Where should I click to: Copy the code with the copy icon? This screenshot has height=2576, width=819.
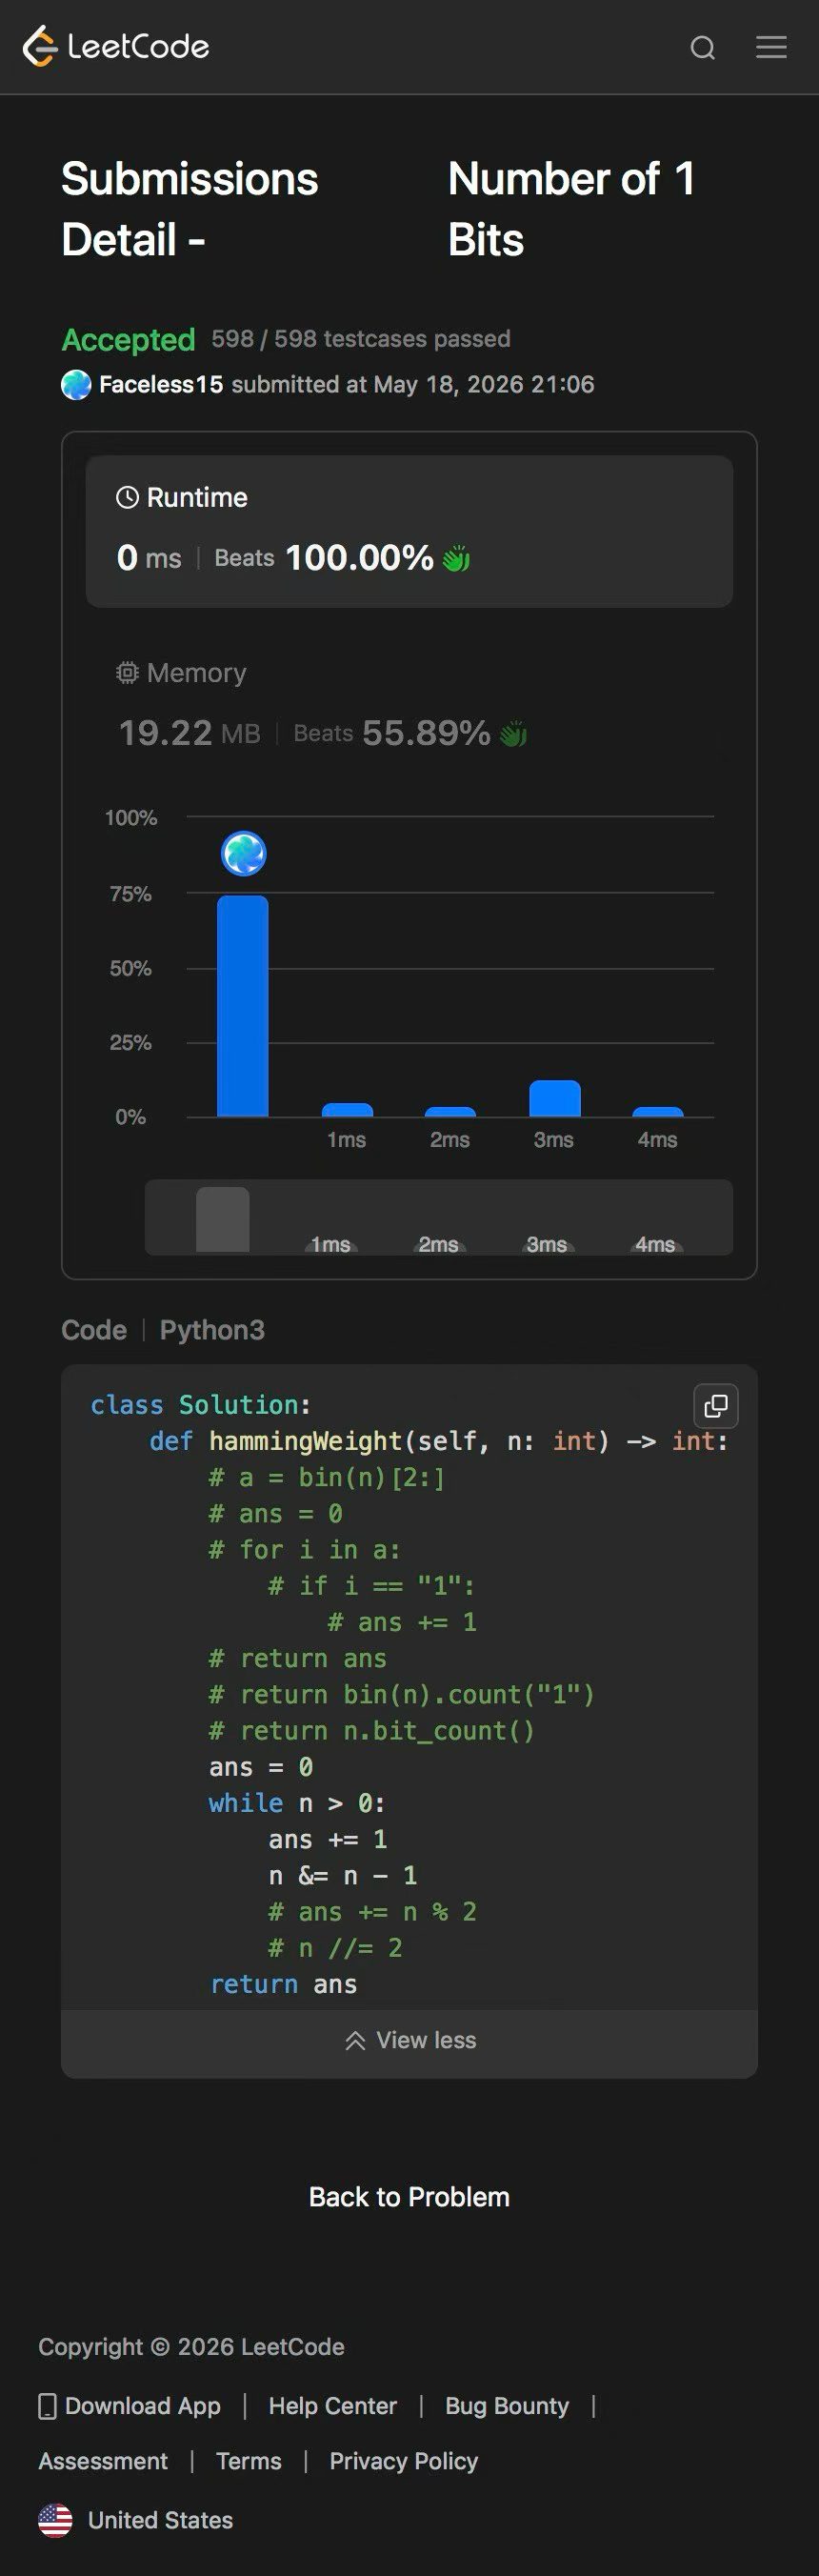coord(716,1406)
